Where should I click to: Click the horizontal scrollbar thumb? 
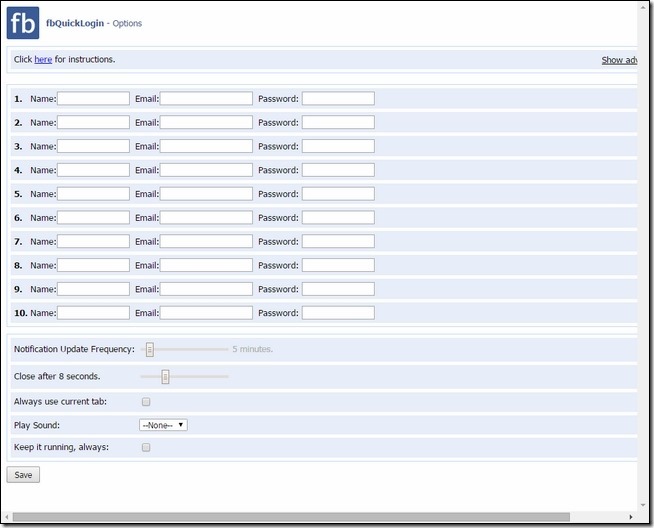[x=291, y=517]
